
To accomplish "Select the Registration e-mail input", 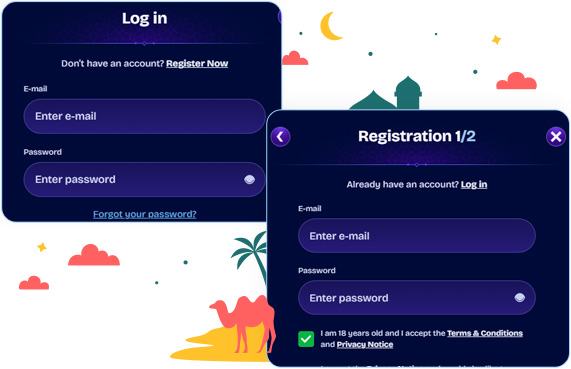I will coord(417,236).
